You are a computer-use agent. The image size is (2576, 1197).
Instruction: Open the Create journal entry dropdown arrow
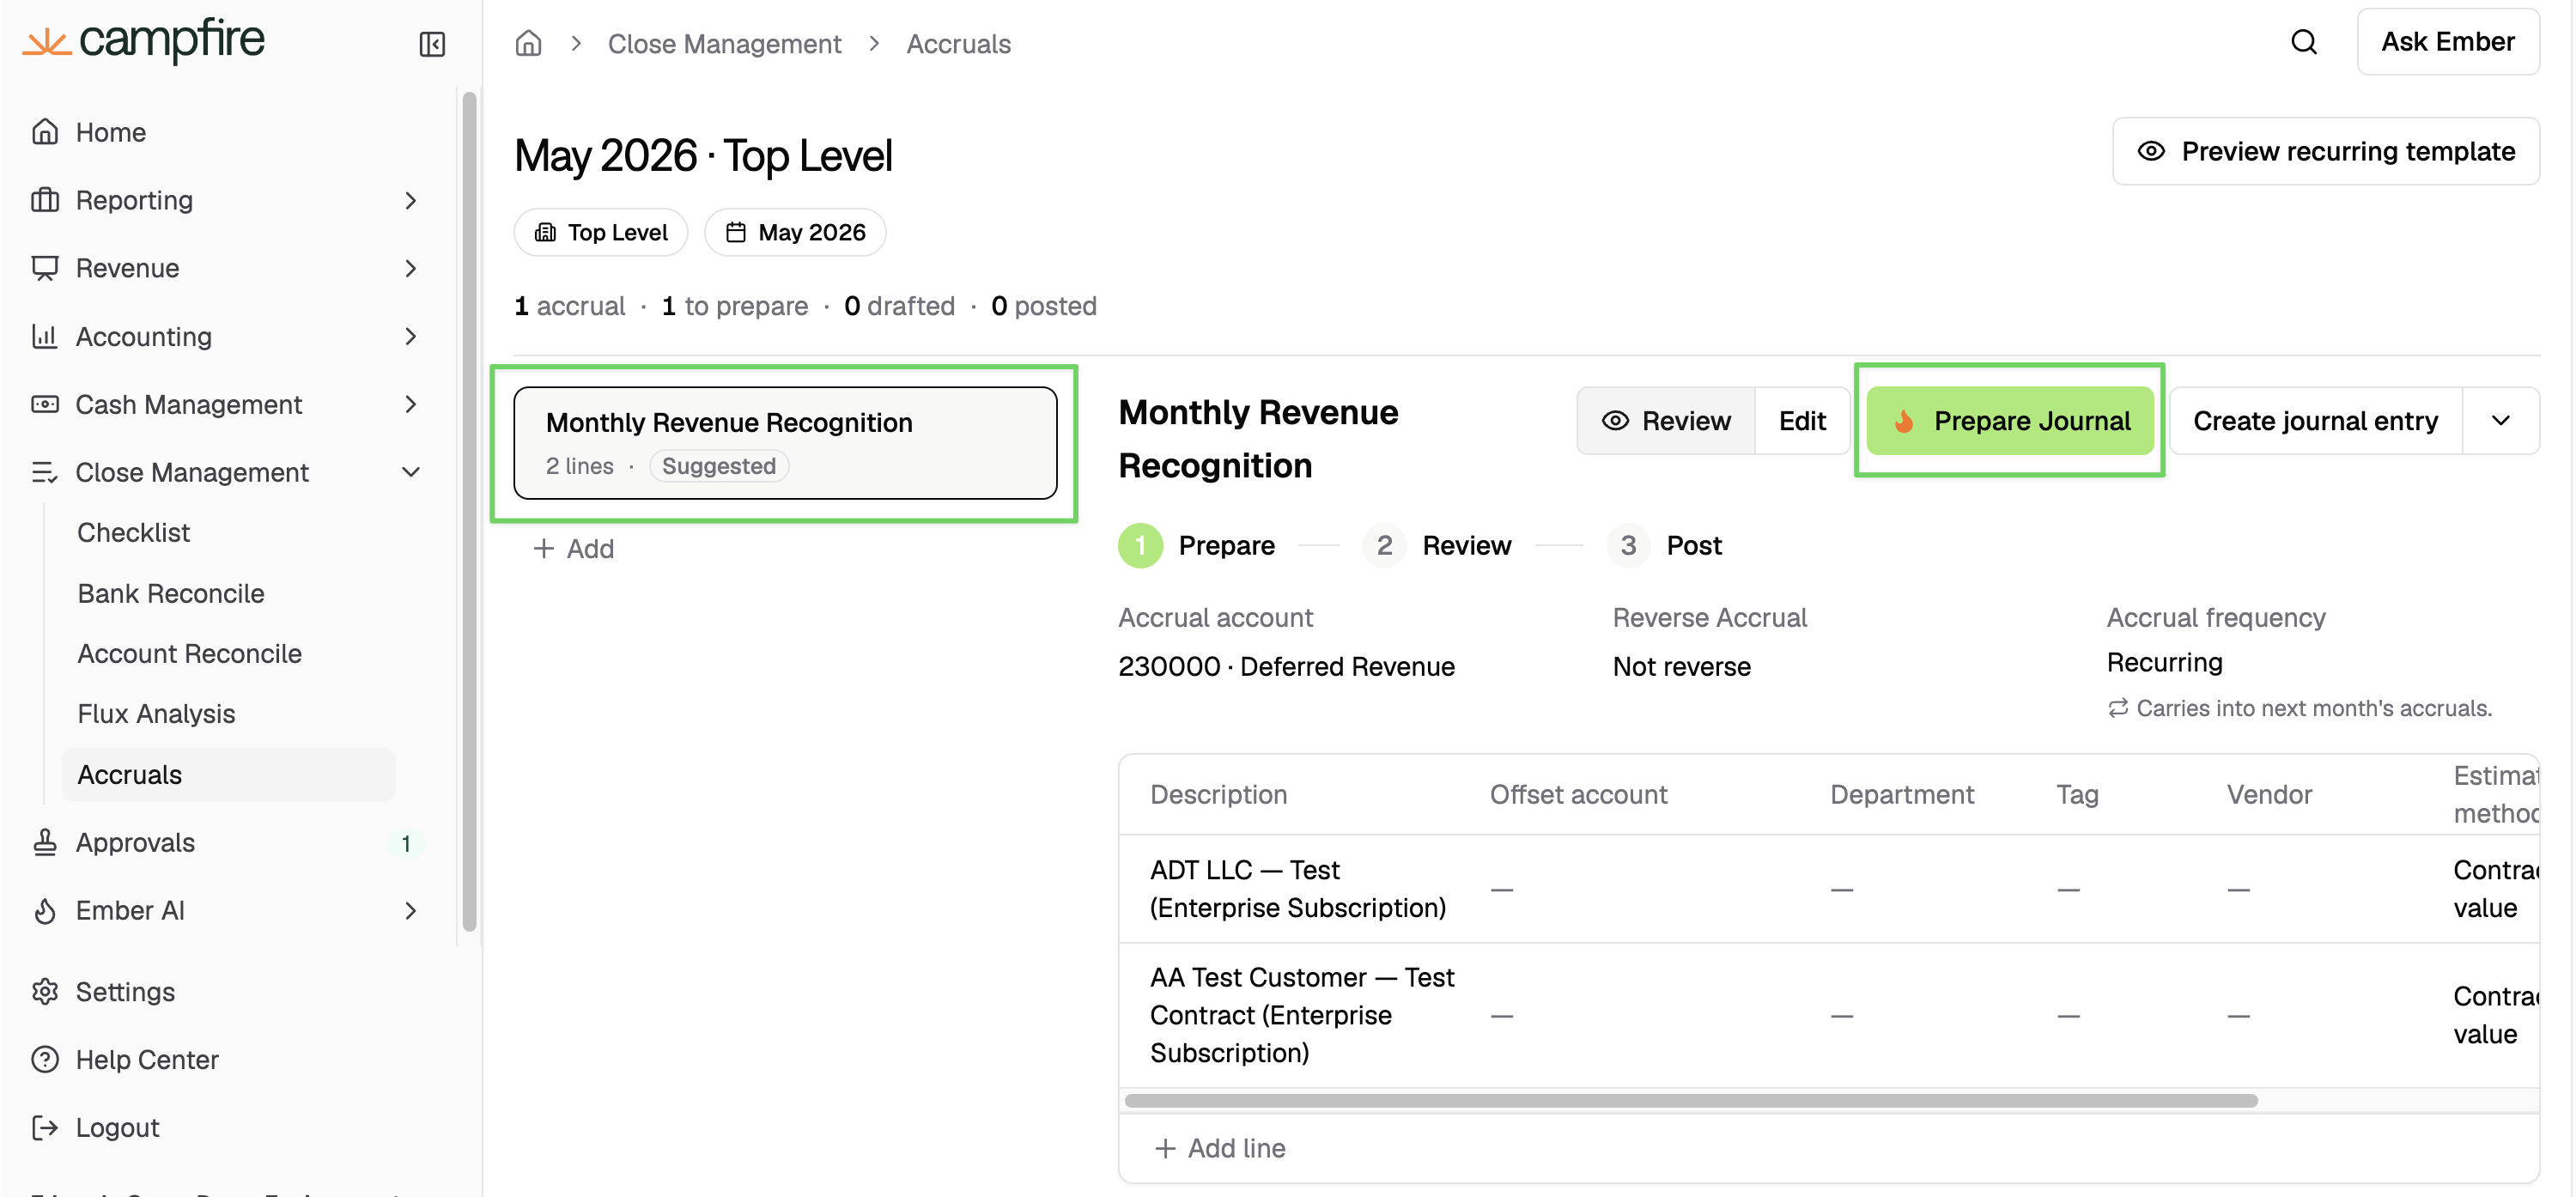(x=2501, y=421)
